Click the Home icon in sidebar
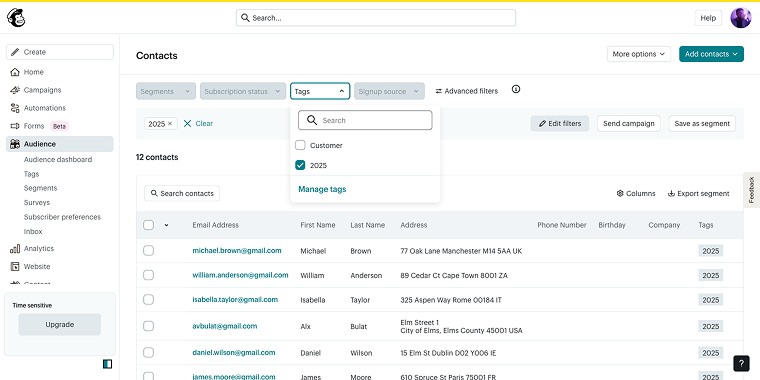760x380 pixels. point(15,72)
